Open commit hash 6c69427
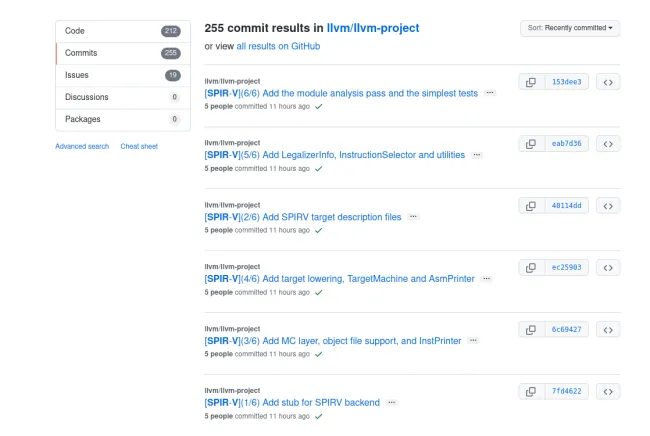650x436 pixels. pos(567,330)
